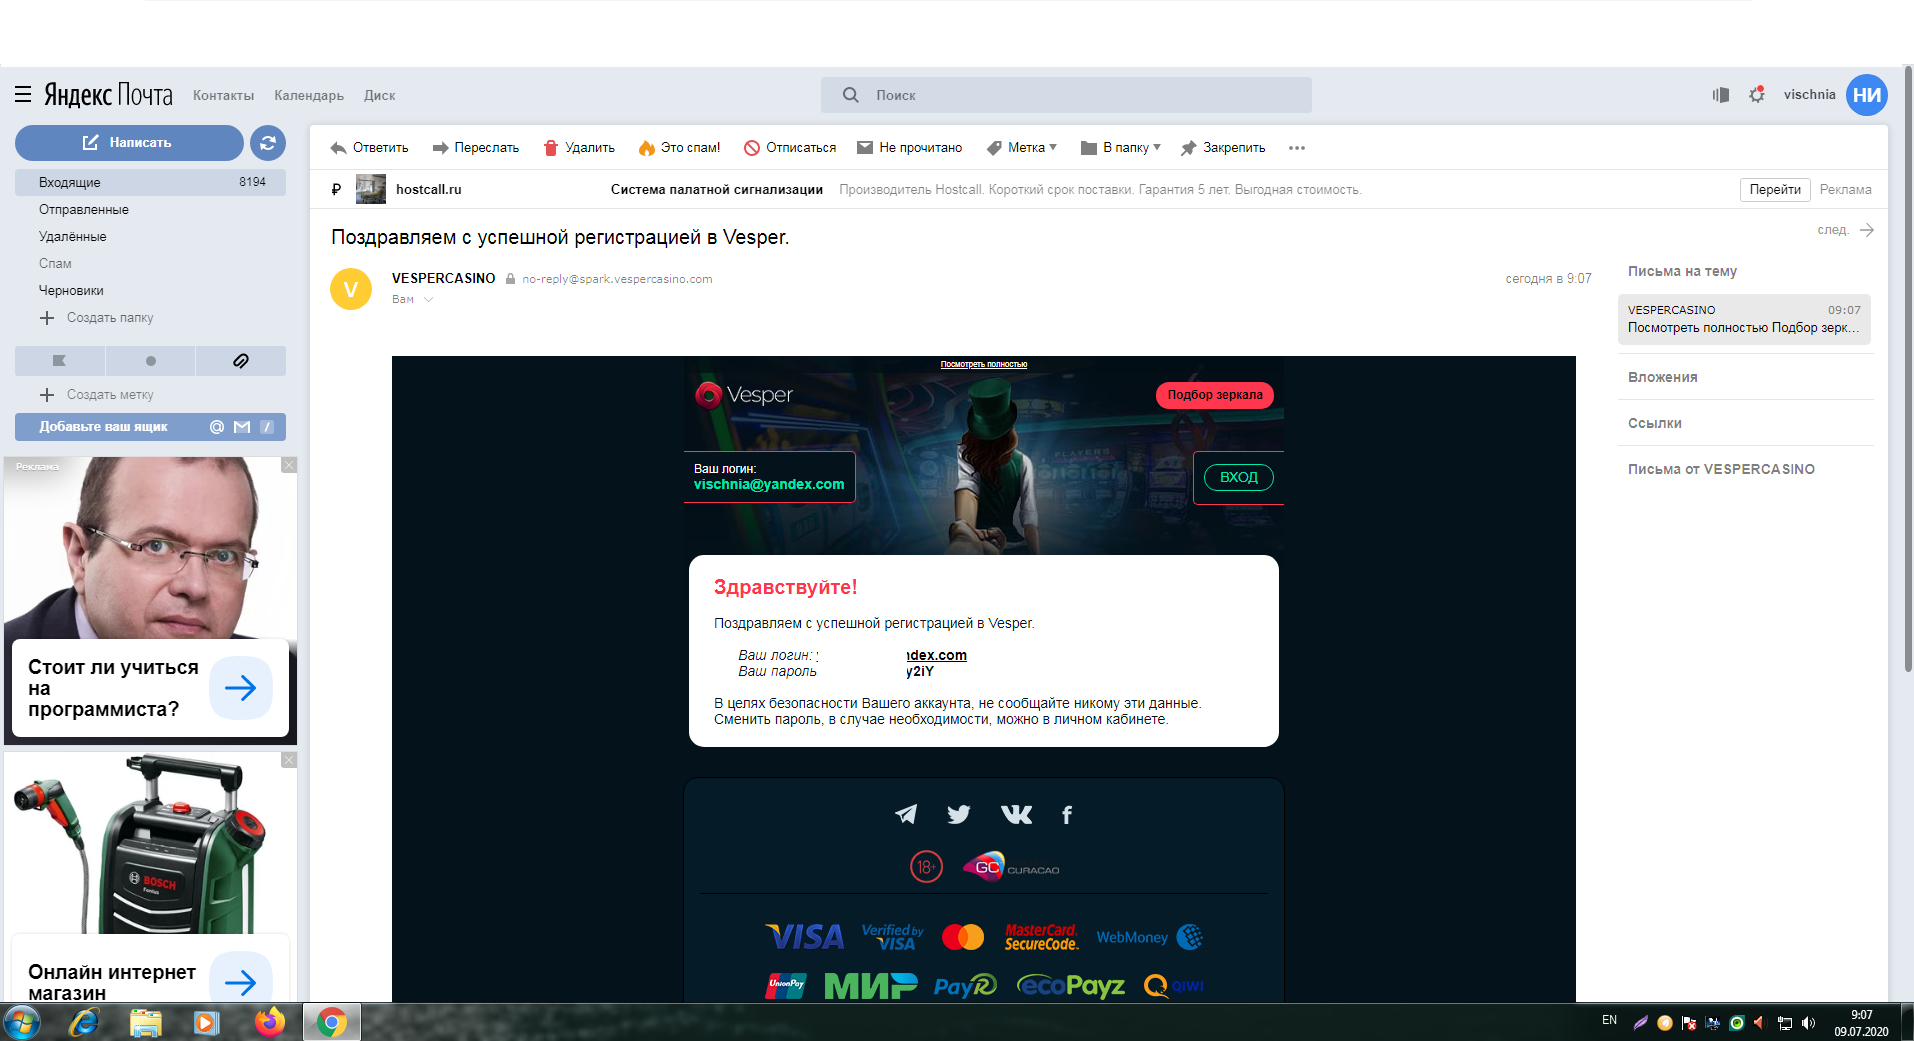Open the VK icon in the email footer
The image size is (1914, 1041).
(1017, 814)
